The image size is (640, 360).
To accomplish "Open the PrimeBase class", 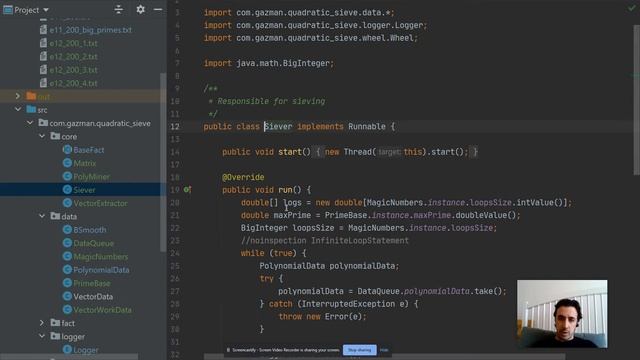I will (x=91, y=283).
